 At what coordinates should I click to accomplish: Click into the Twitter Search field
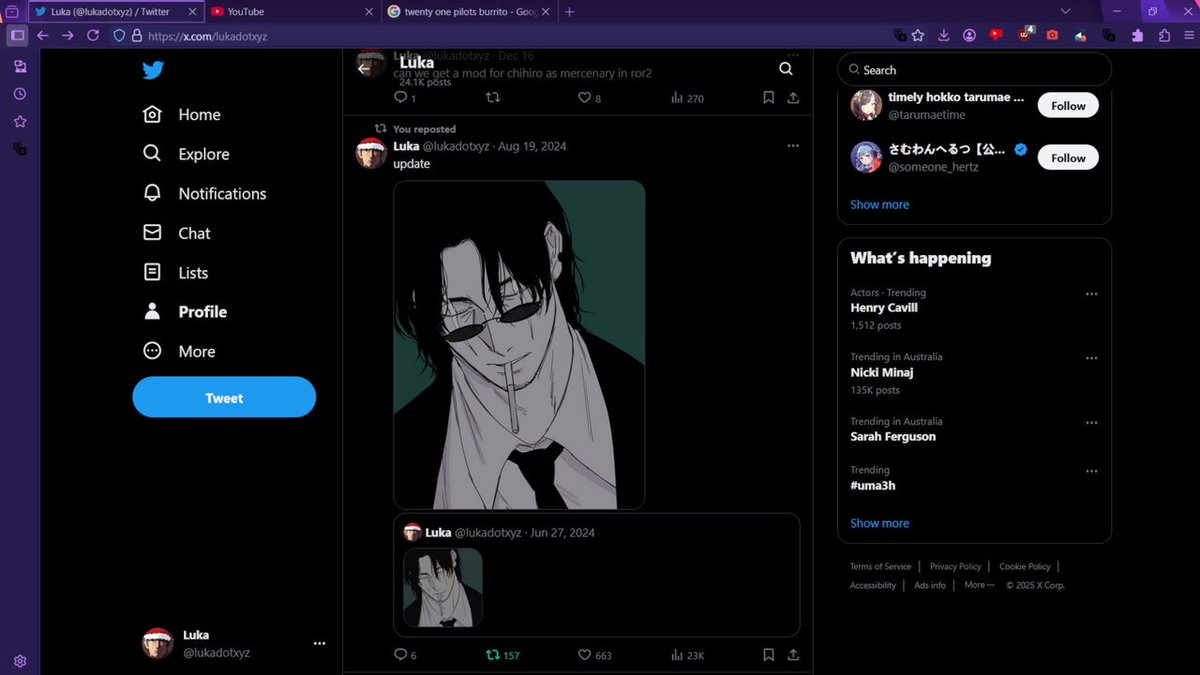pyautogui.click(x=974, y=70)
